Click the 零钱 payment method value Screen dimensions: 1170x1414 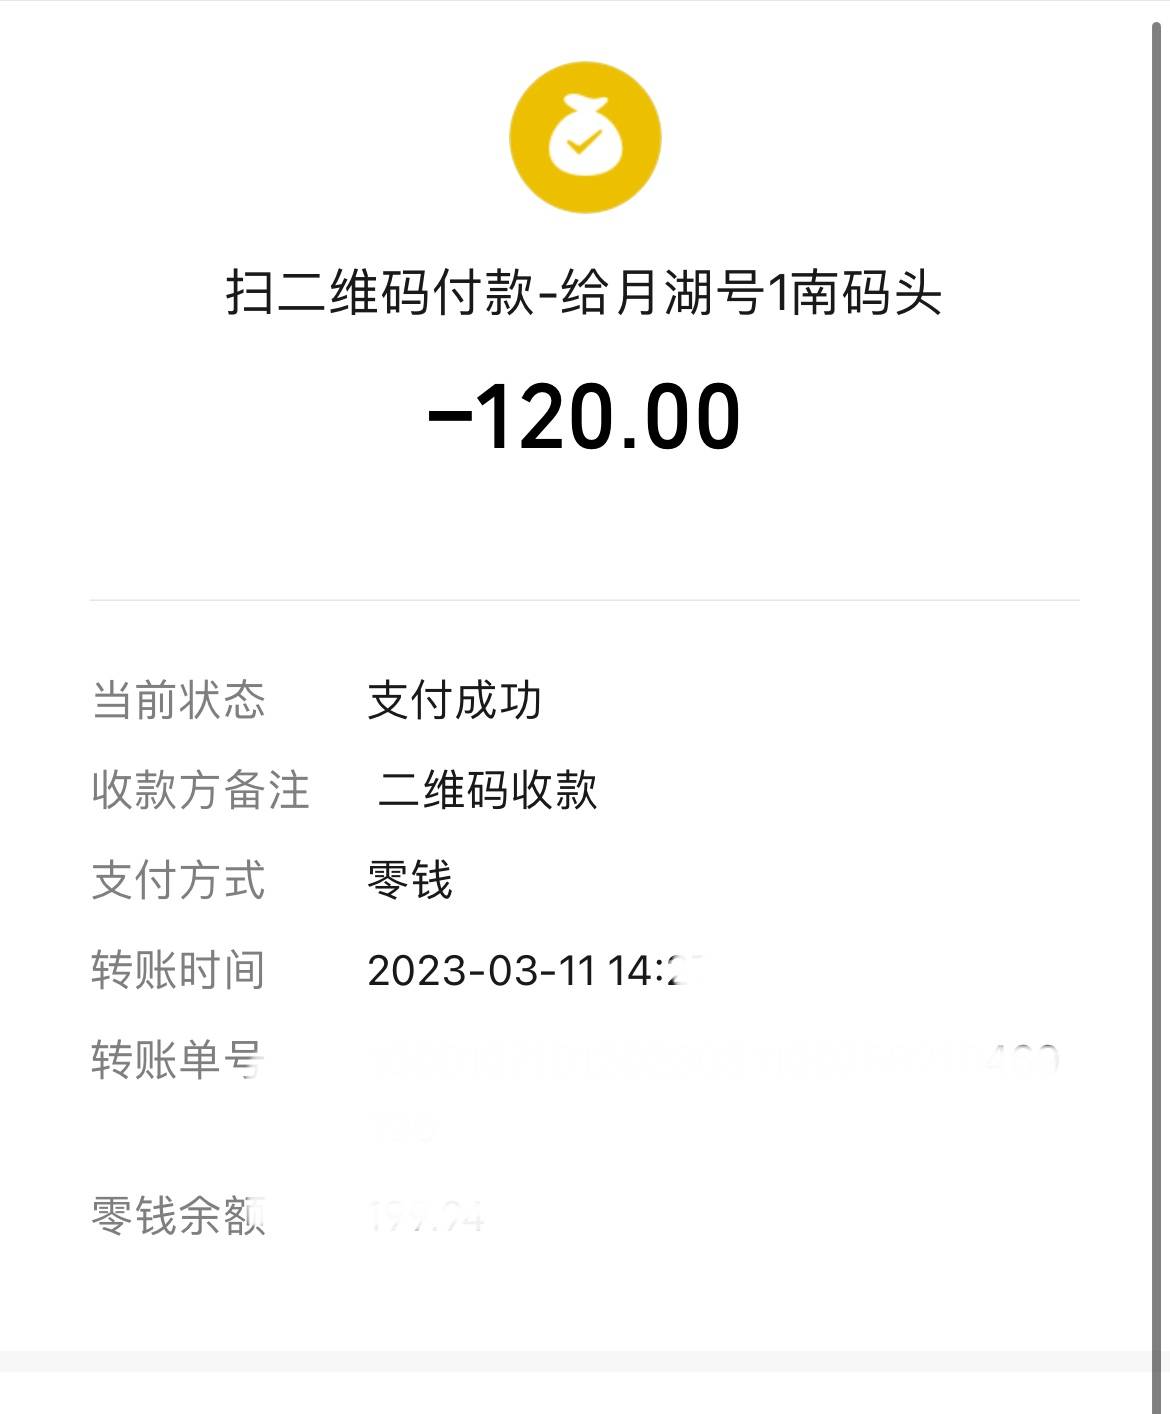[410, 880]
